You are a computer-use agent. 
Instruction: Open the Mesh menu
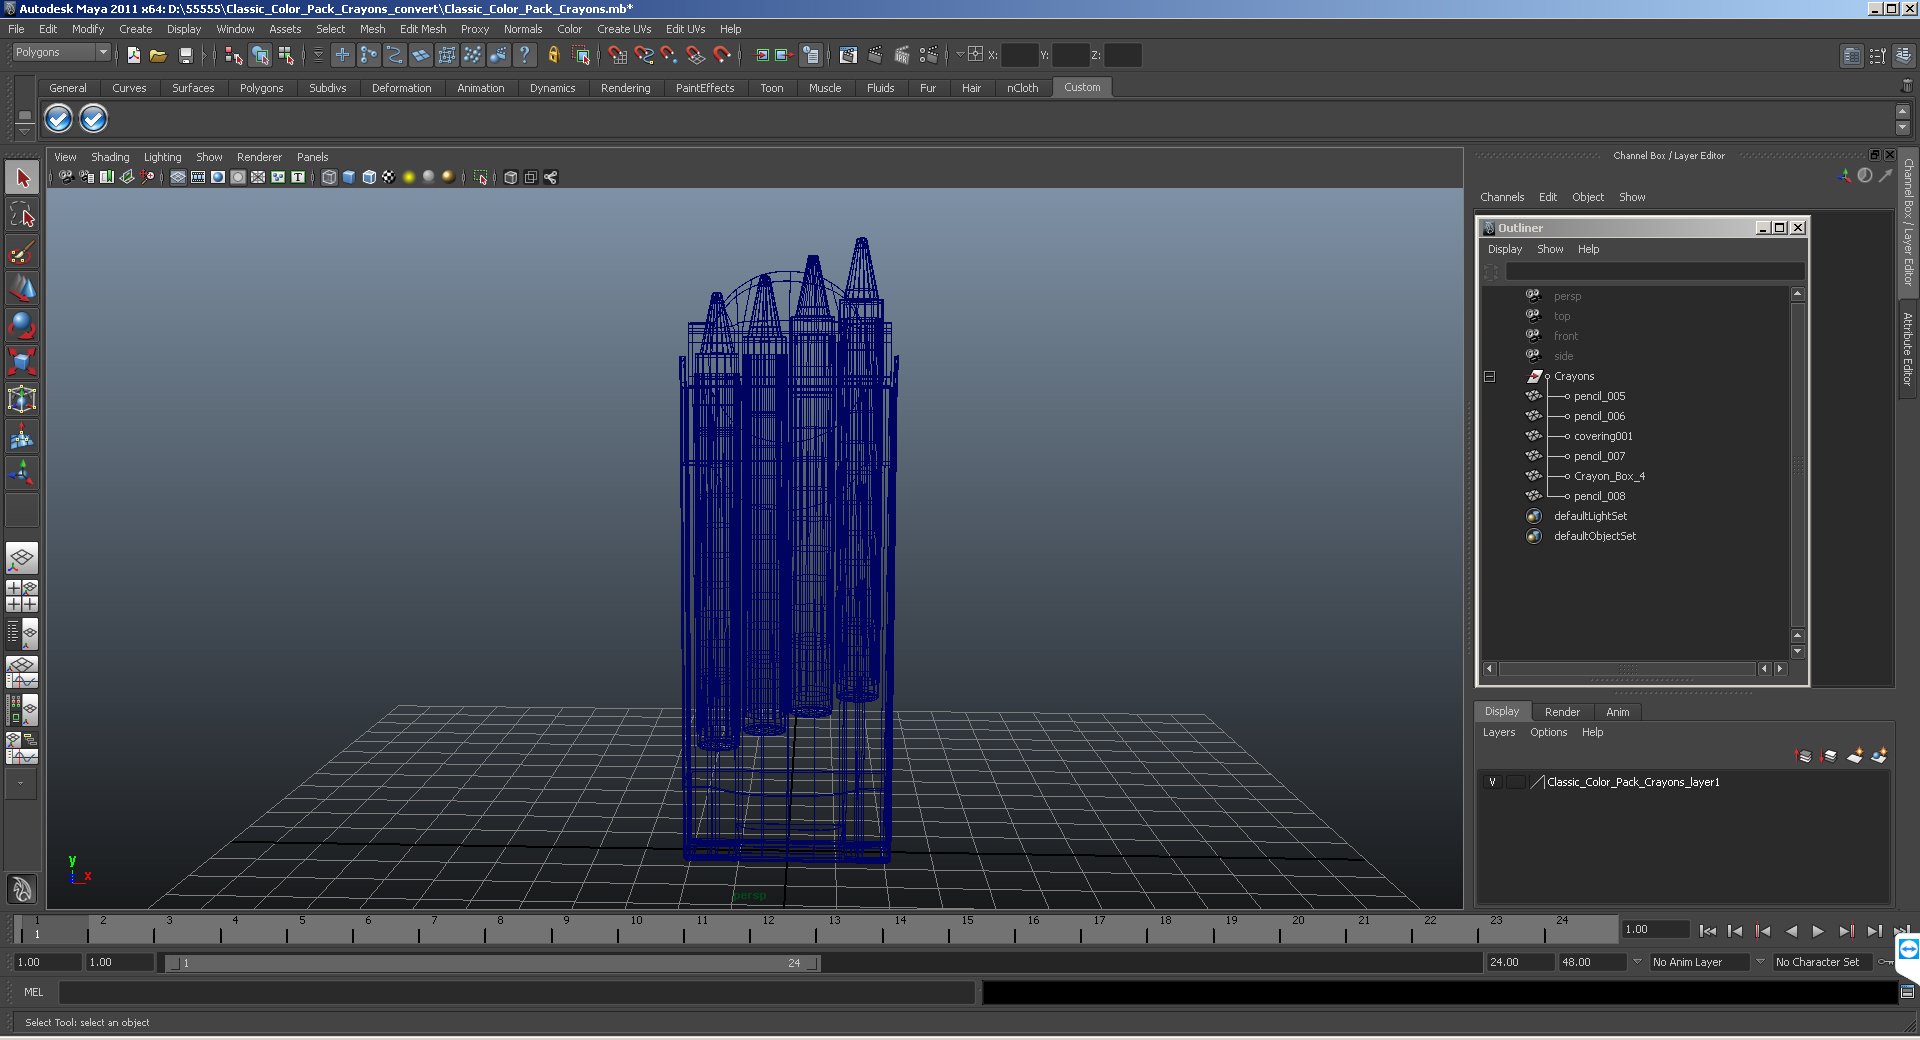(x=372, y=29)
